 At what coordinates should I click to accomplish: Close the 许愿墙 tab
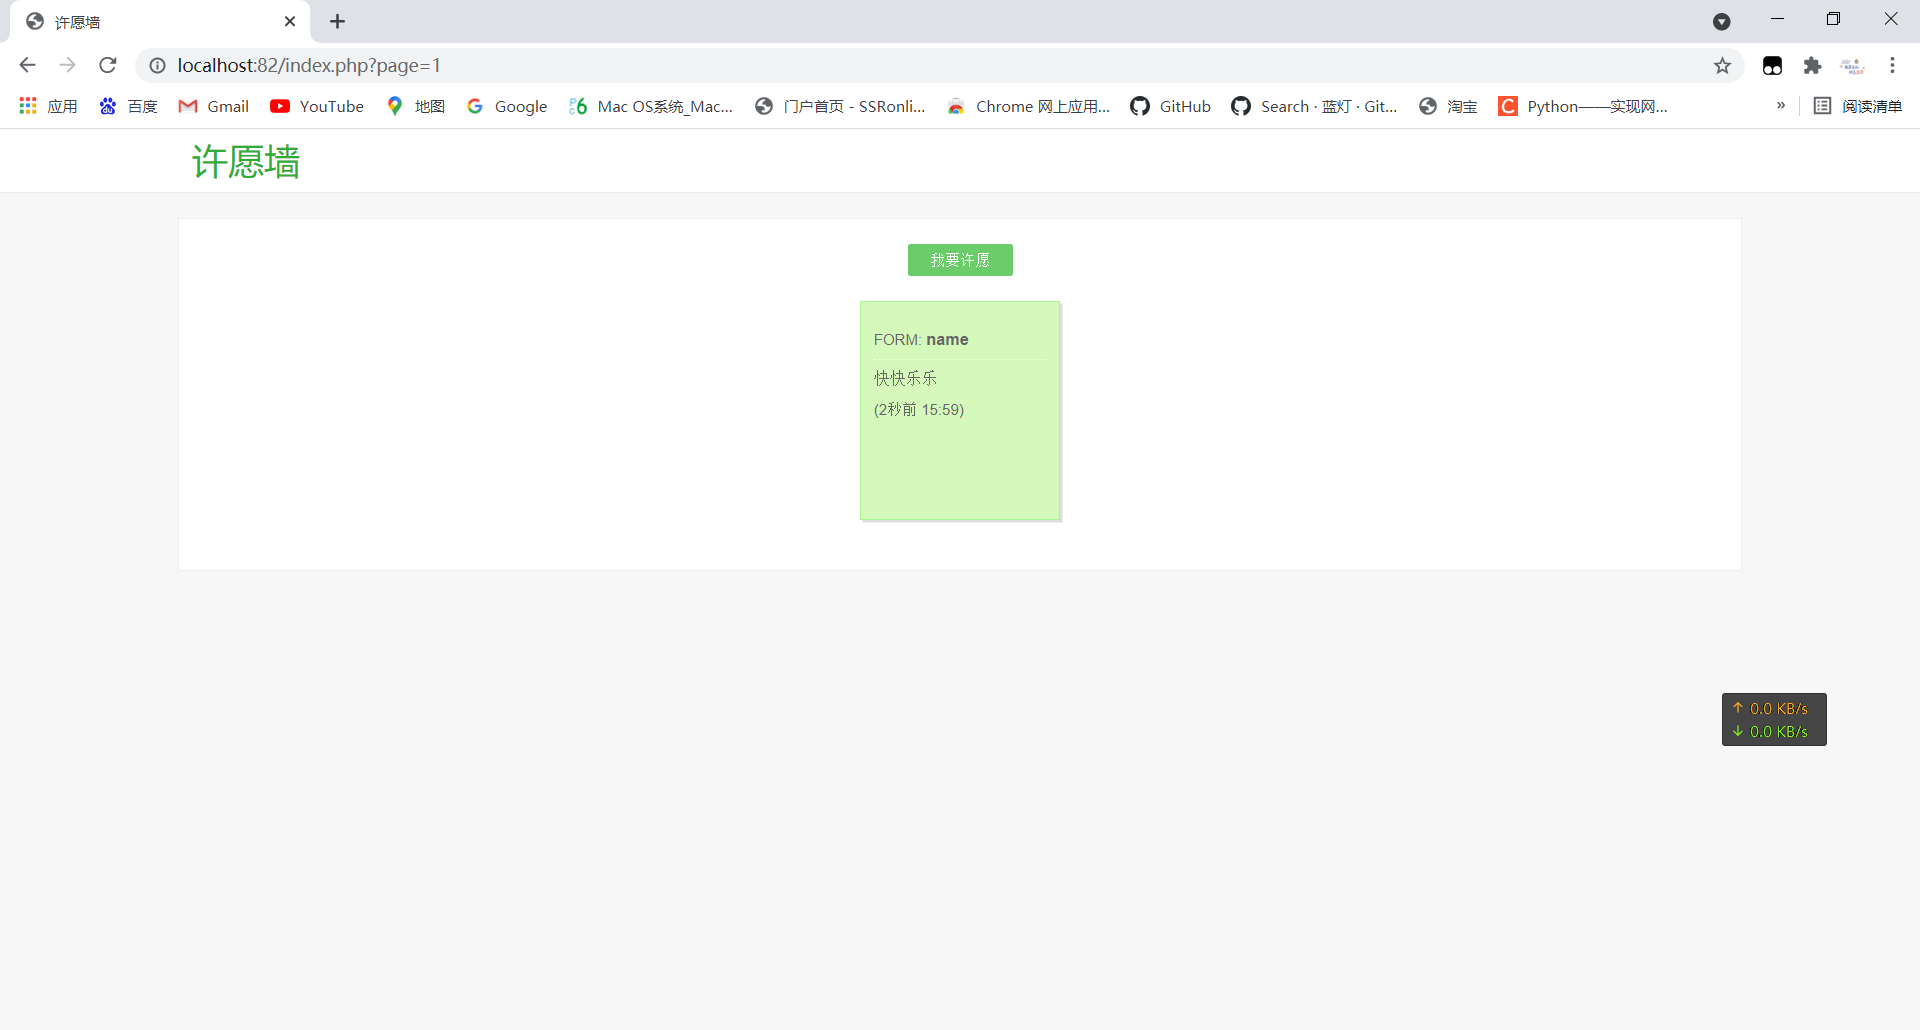290,21
